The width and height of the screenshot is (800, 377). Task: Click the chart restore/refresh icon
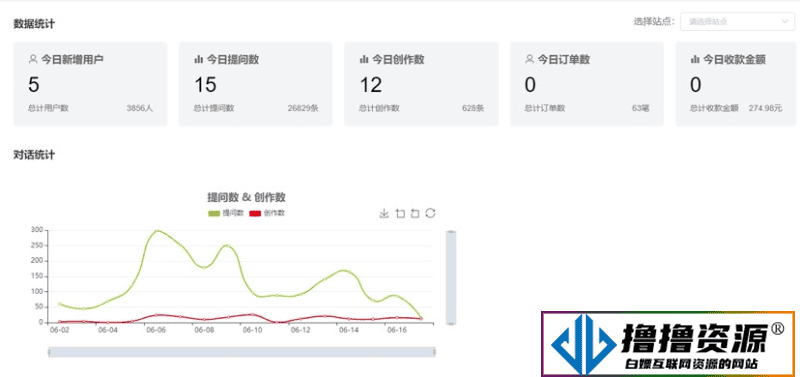(x=430, y=213)
